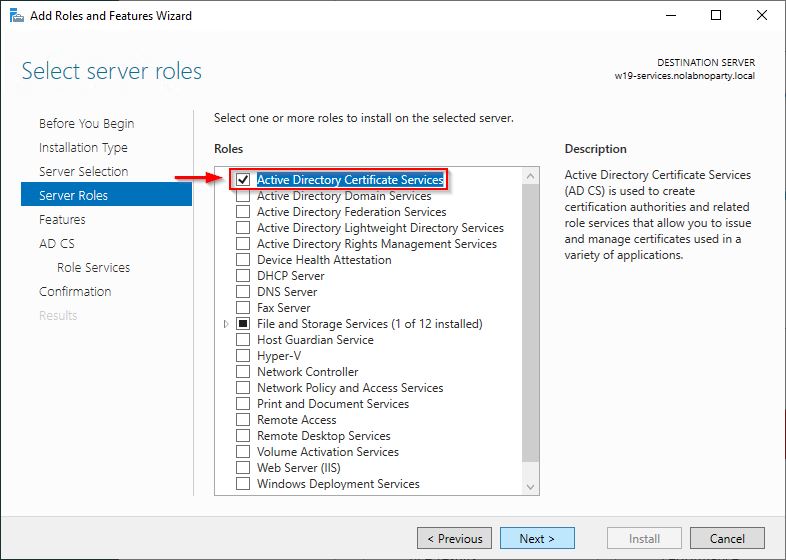Viewport: 786px width, 560px height.
Task: Tick Volume Activation Services checkbox
Action: point(243,452)
